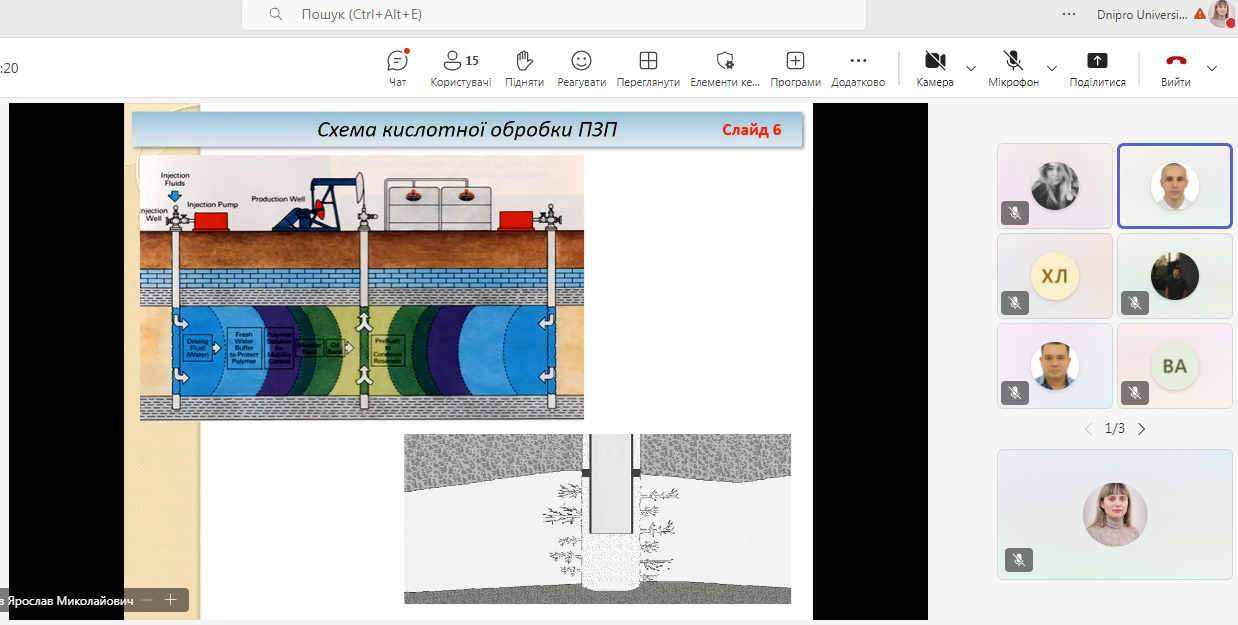Zoom in on shared slide with plus
Image resolution: width=1238 pixels, height=625 pixels.
point(171,600)
